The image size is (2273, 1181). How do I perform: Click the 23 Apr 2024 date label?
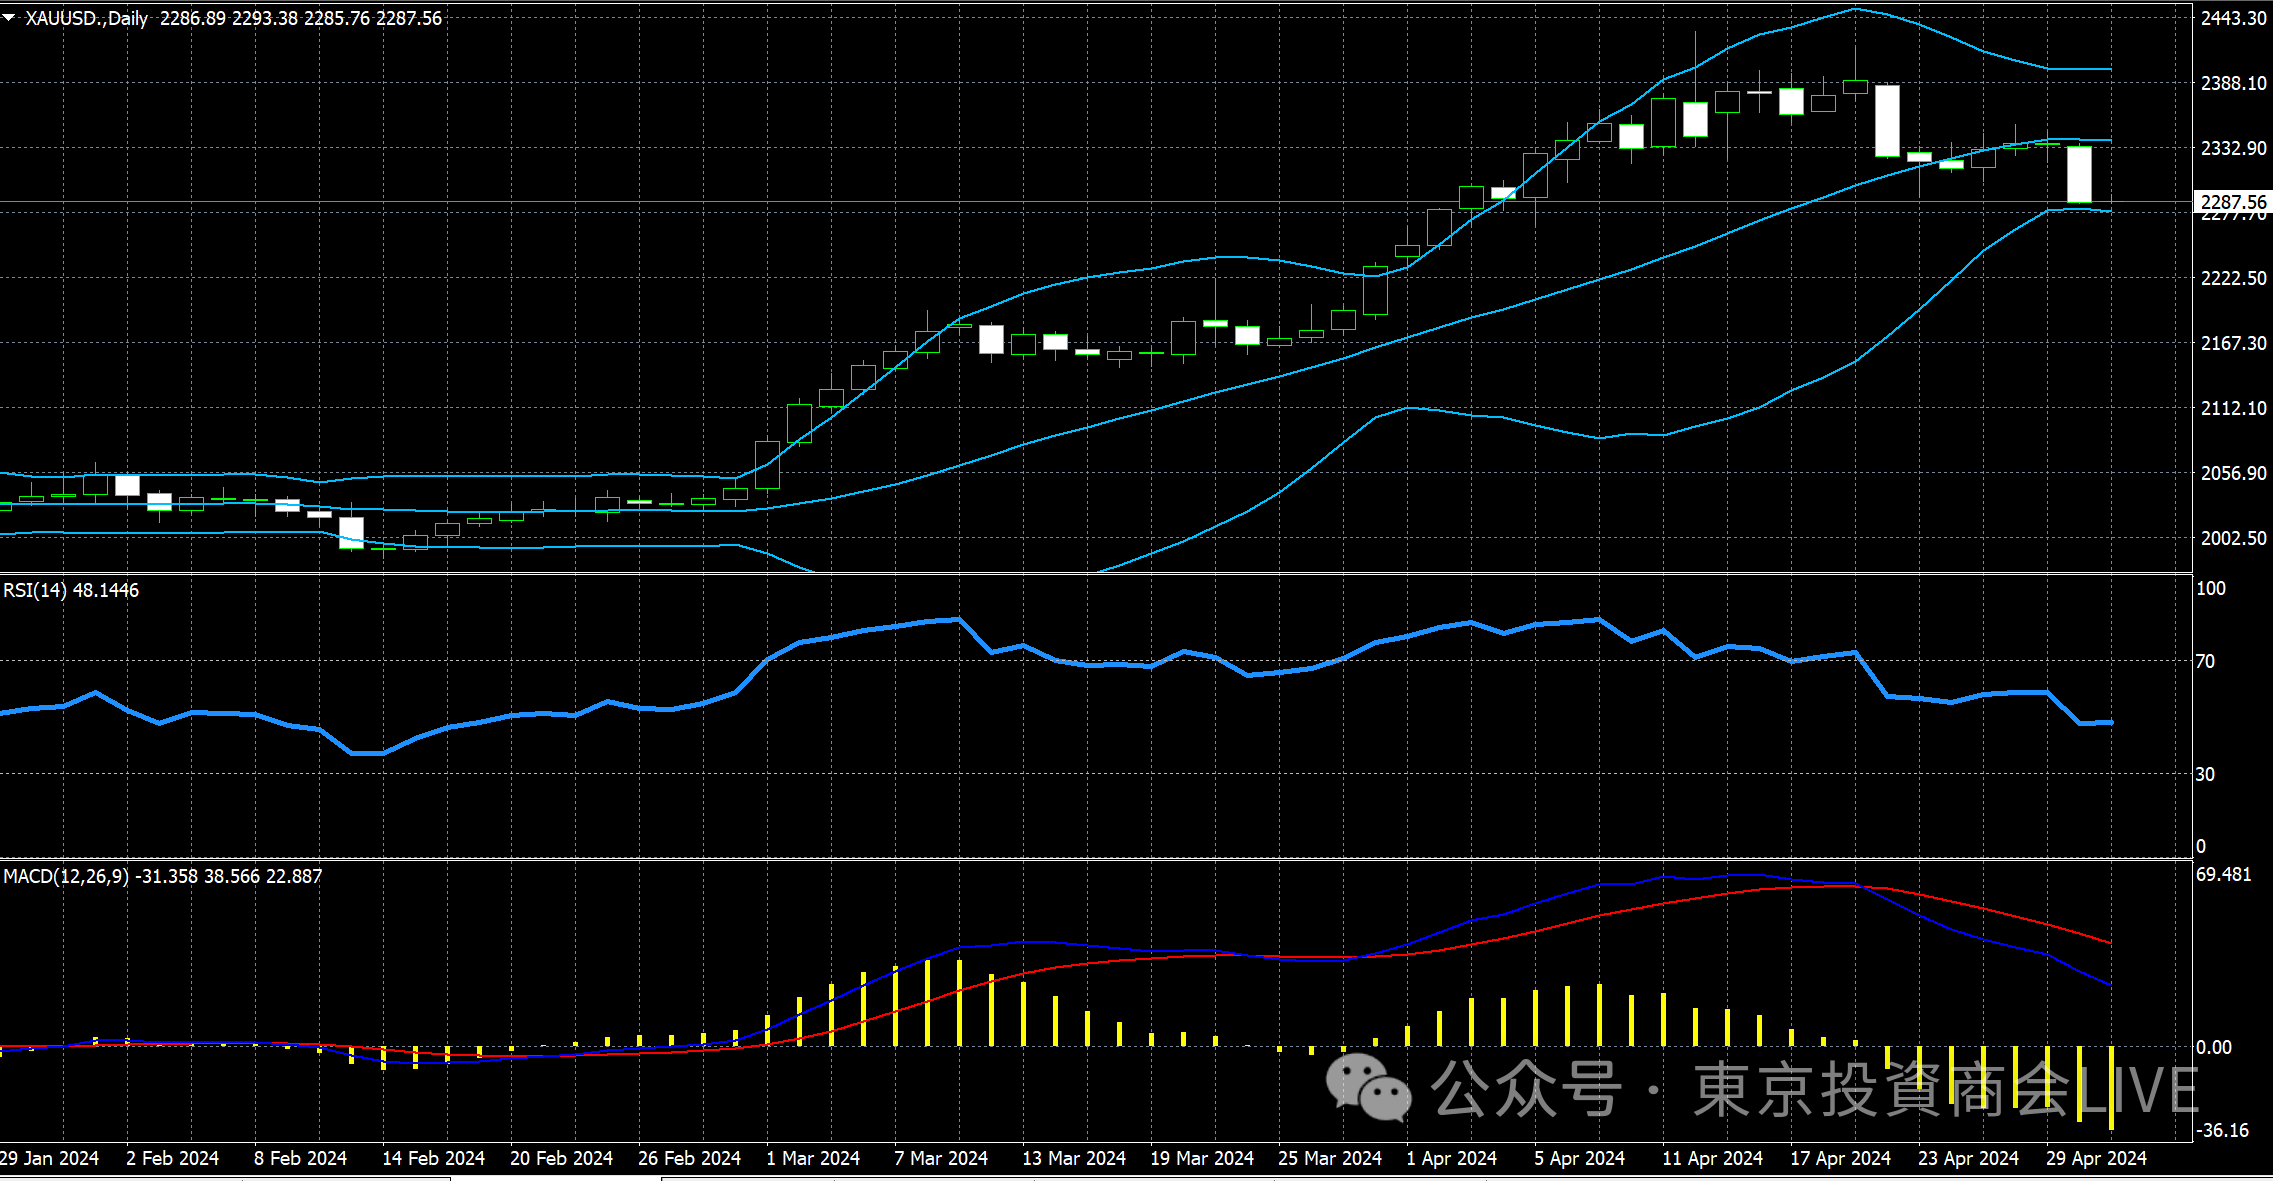point(1968,1158)
